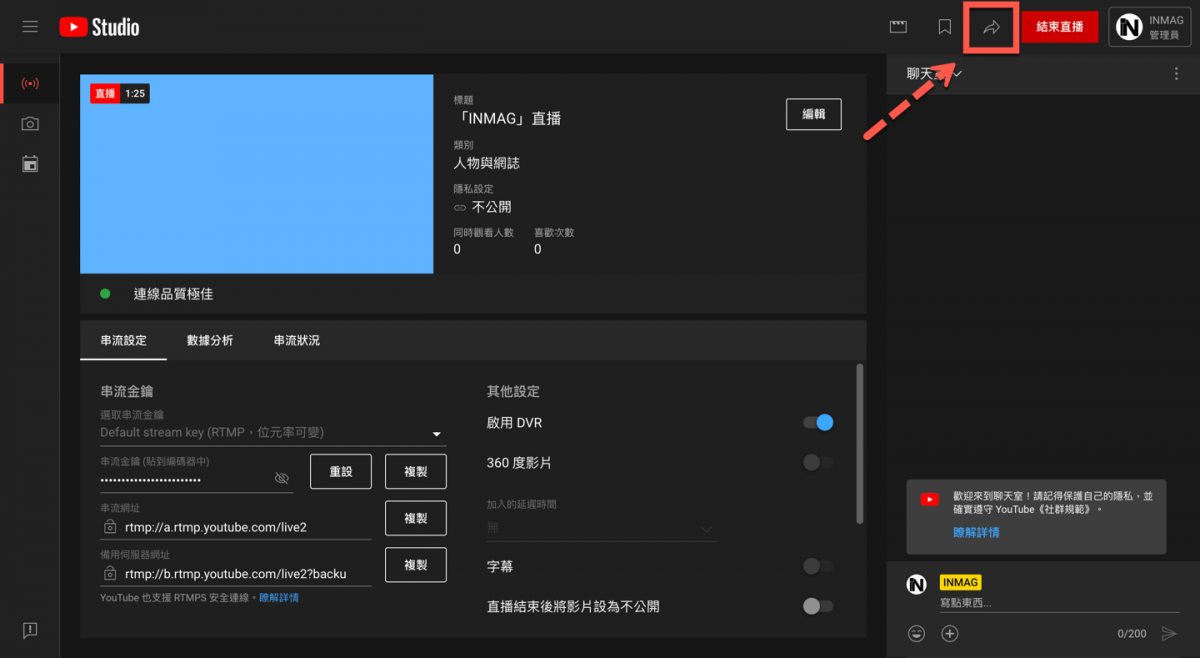Expand the 聊天室 chat dropdown
Viewport: 1200px width, 658px height.
point(935,74)
